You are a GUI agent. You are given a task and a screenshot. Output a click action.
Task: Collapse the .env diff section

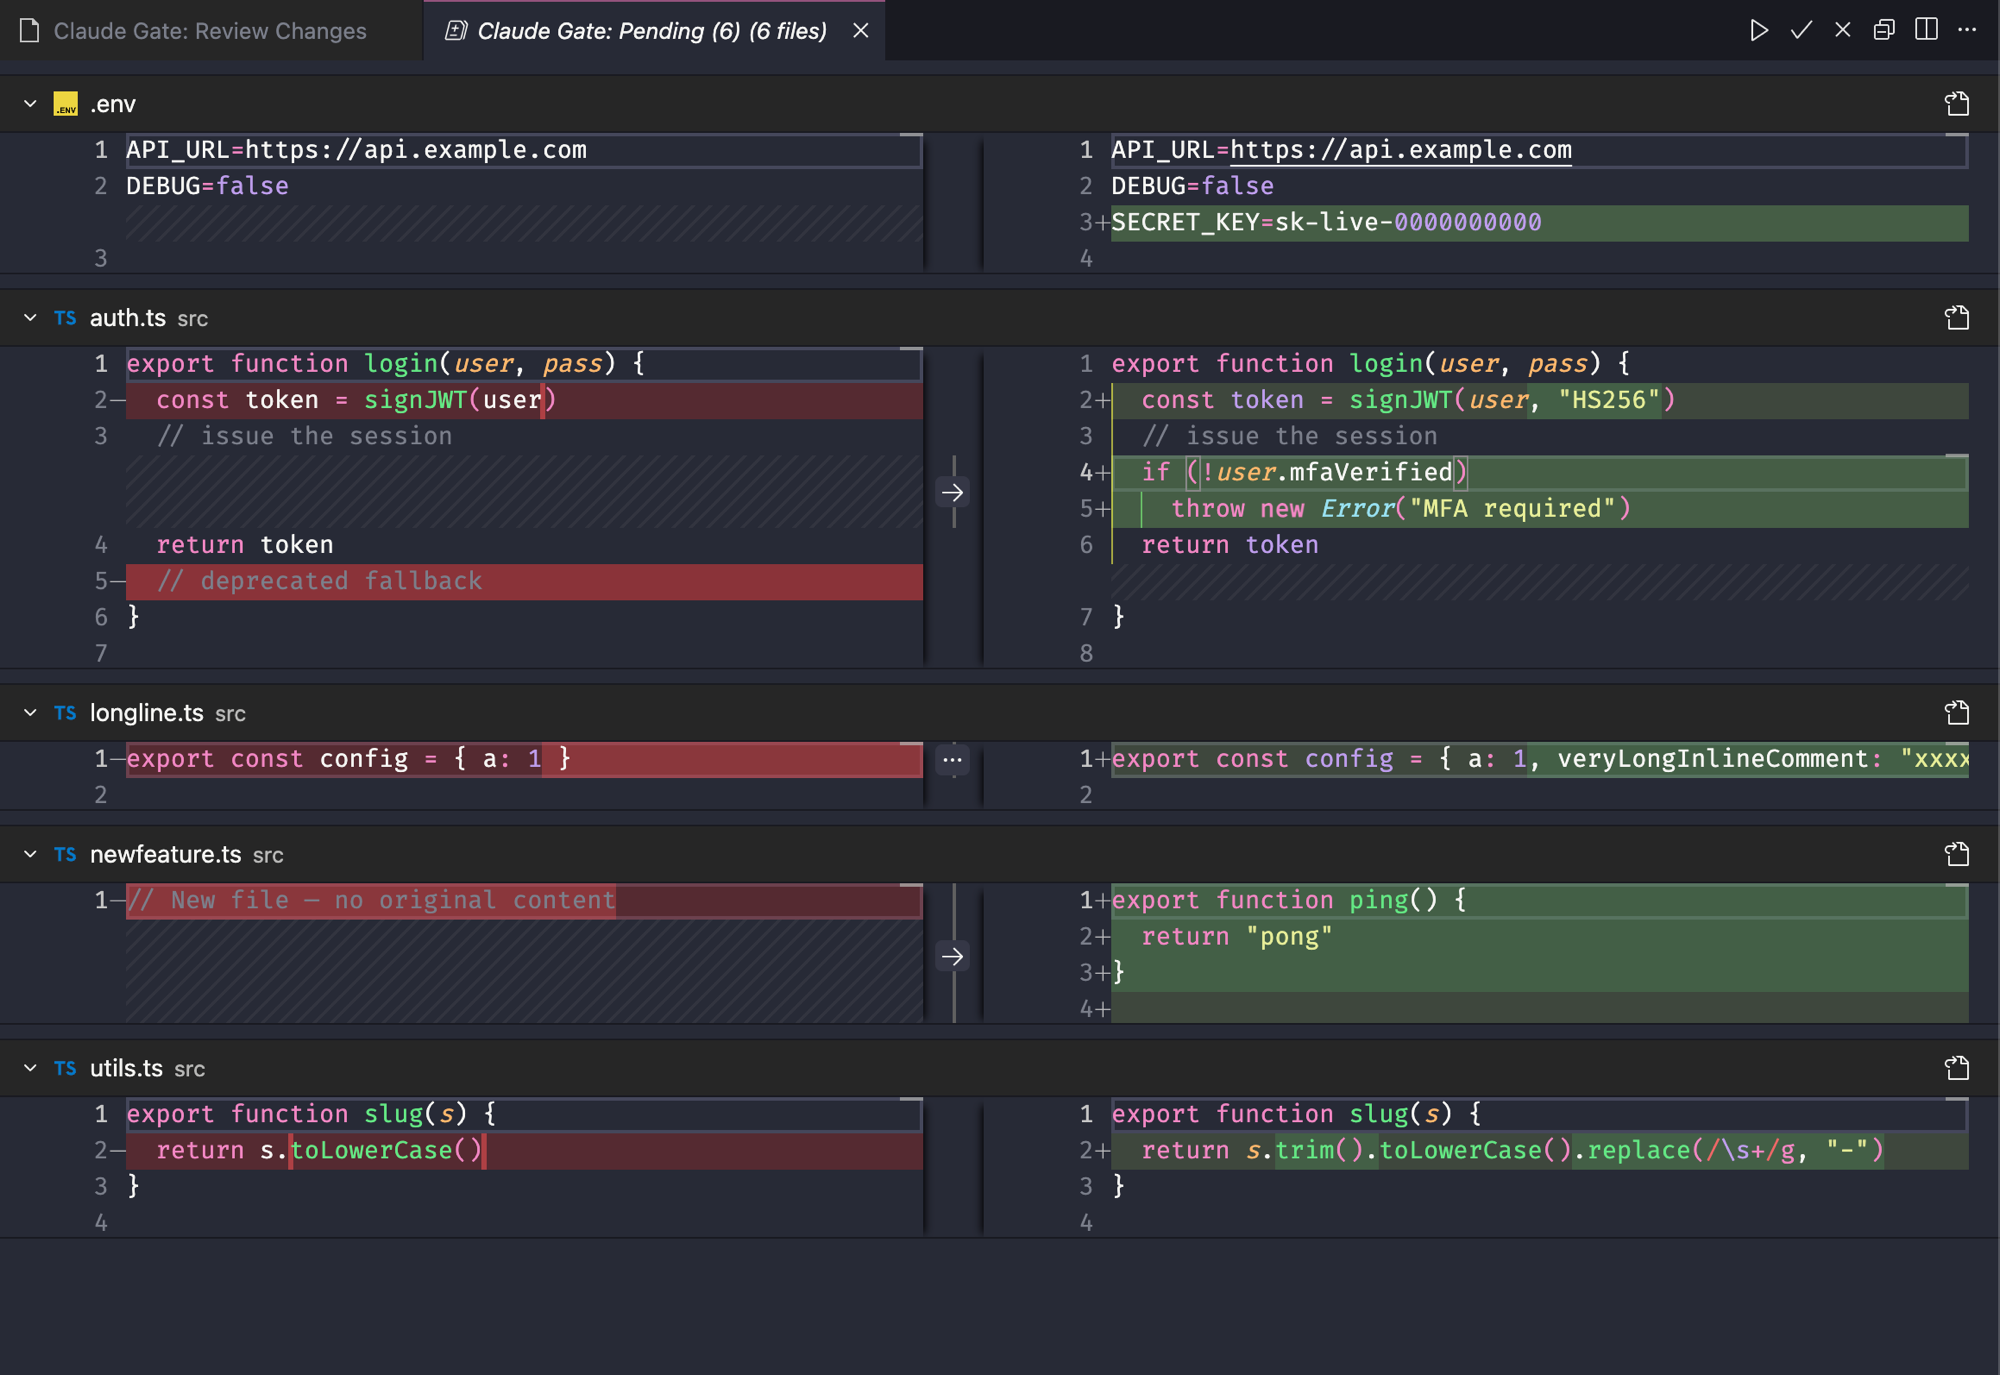coord(30,104)
